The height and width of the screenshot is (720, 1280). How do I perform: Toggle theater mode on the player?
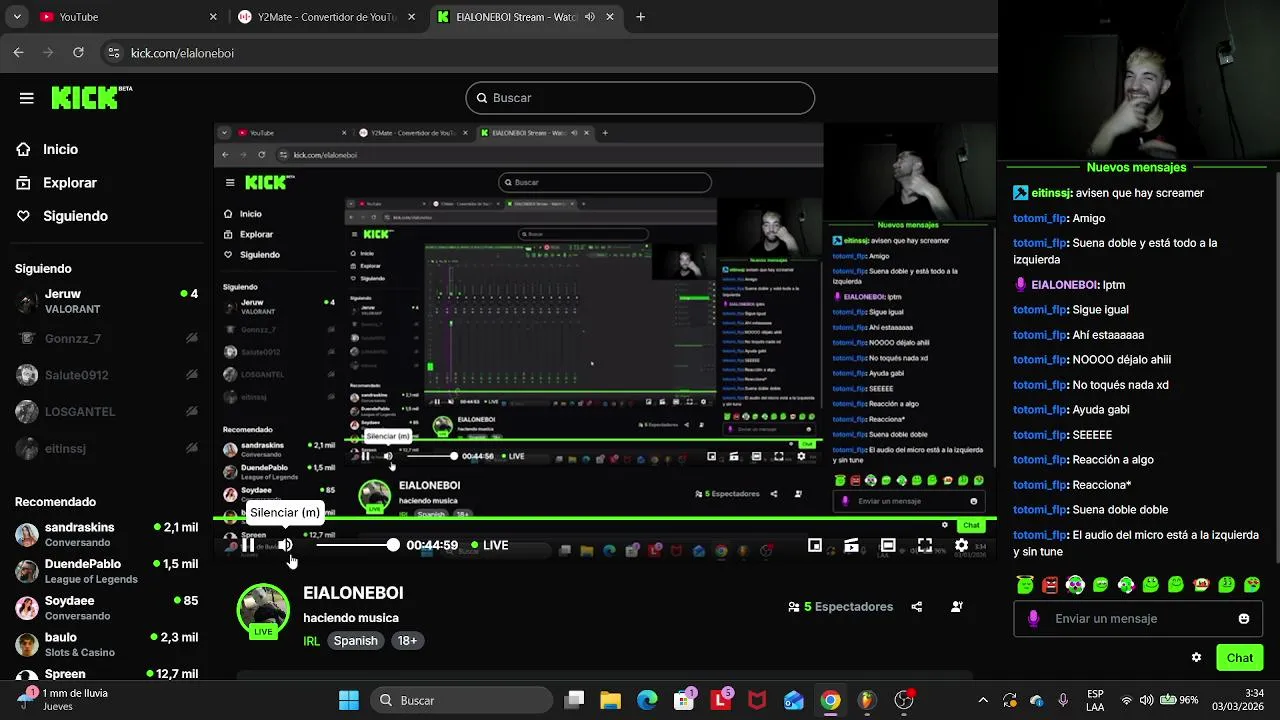888,545
